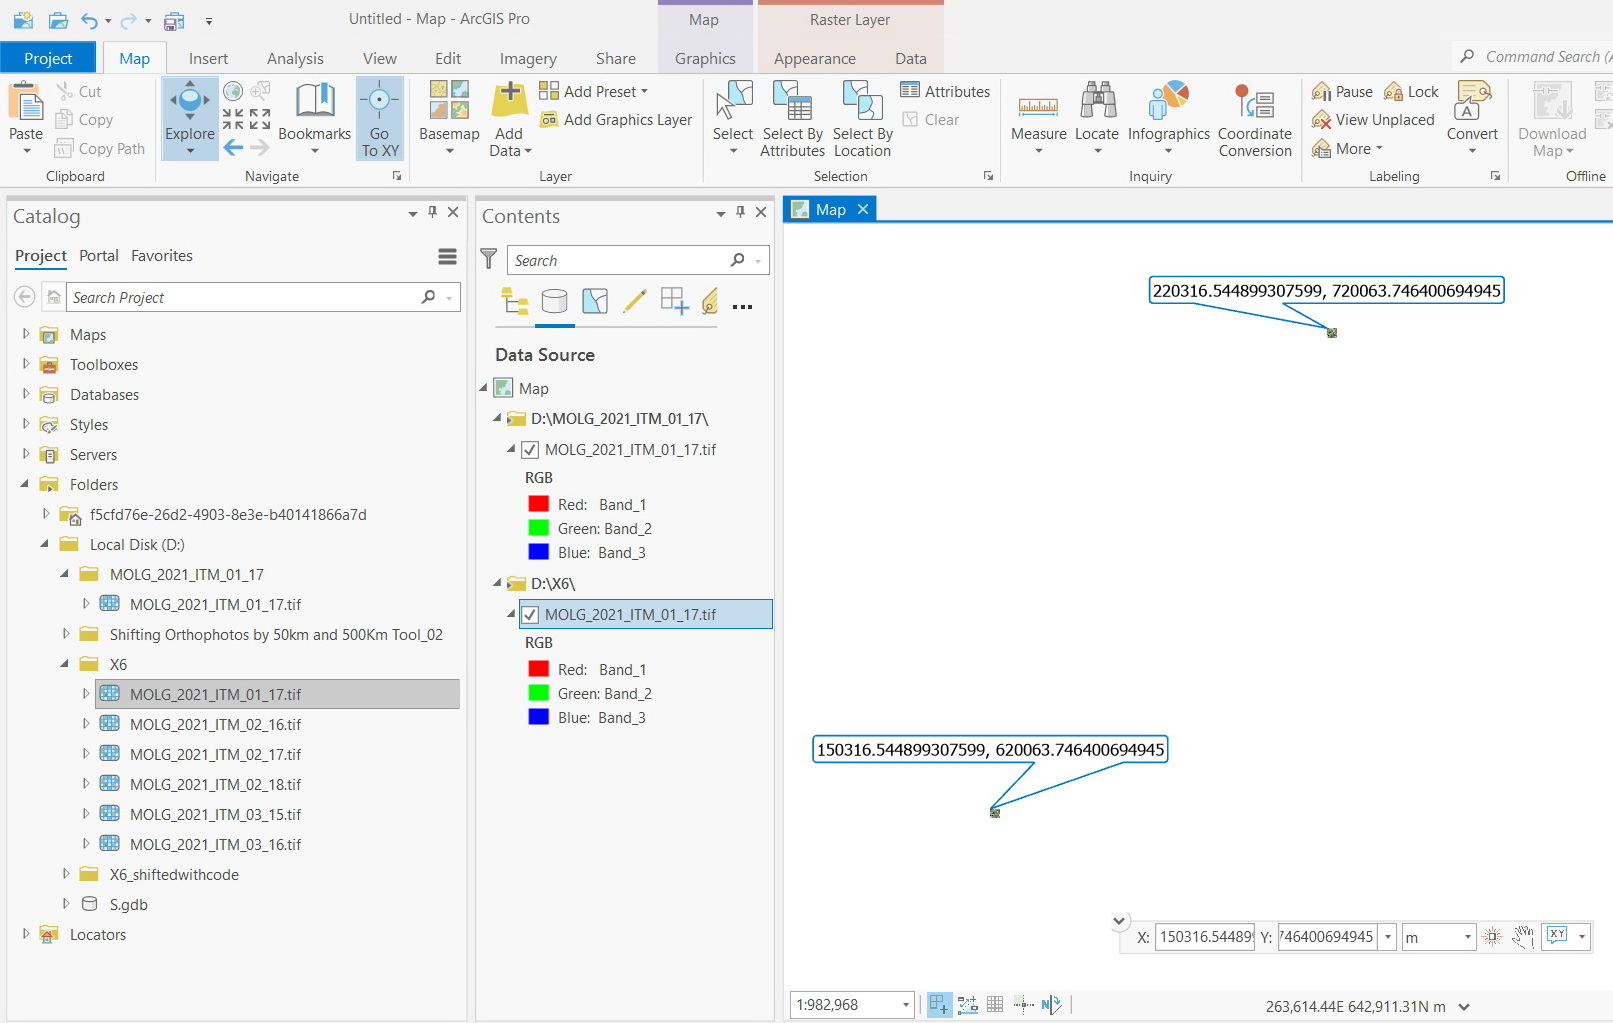Toggle visibility of MOLG_2021_ITM_01_17.tif in first group

(530, 449)
